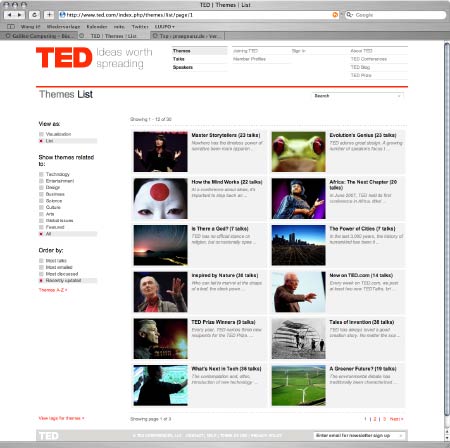Click the Google search magnifier icon
The image size is (450, 448).
coord(349,15)
